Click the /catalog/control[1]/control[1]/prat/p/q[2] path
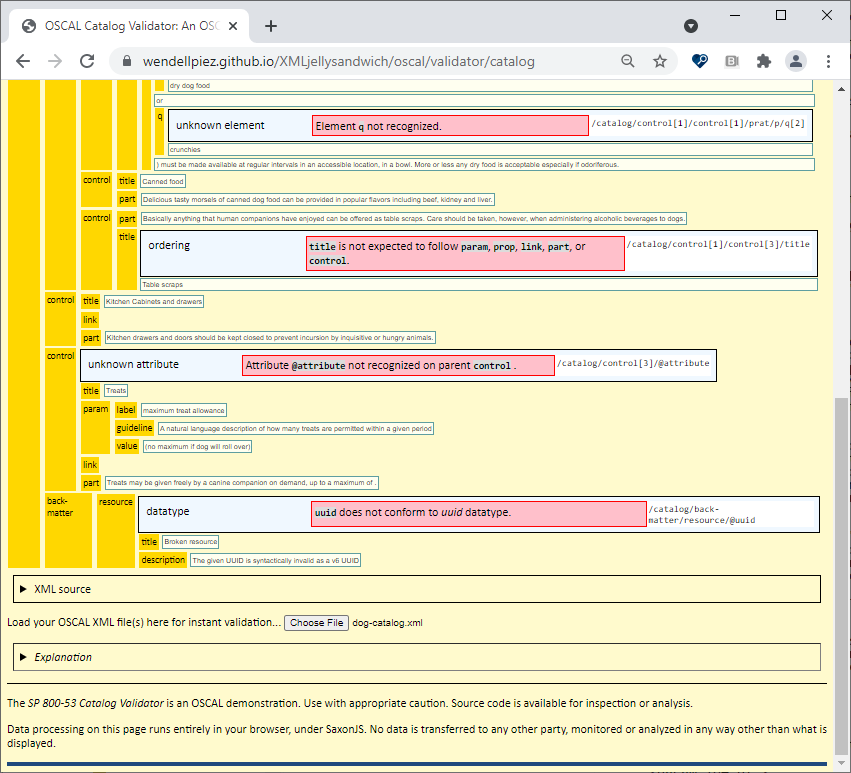Screen dimensions: 851x773 point(698,123)
